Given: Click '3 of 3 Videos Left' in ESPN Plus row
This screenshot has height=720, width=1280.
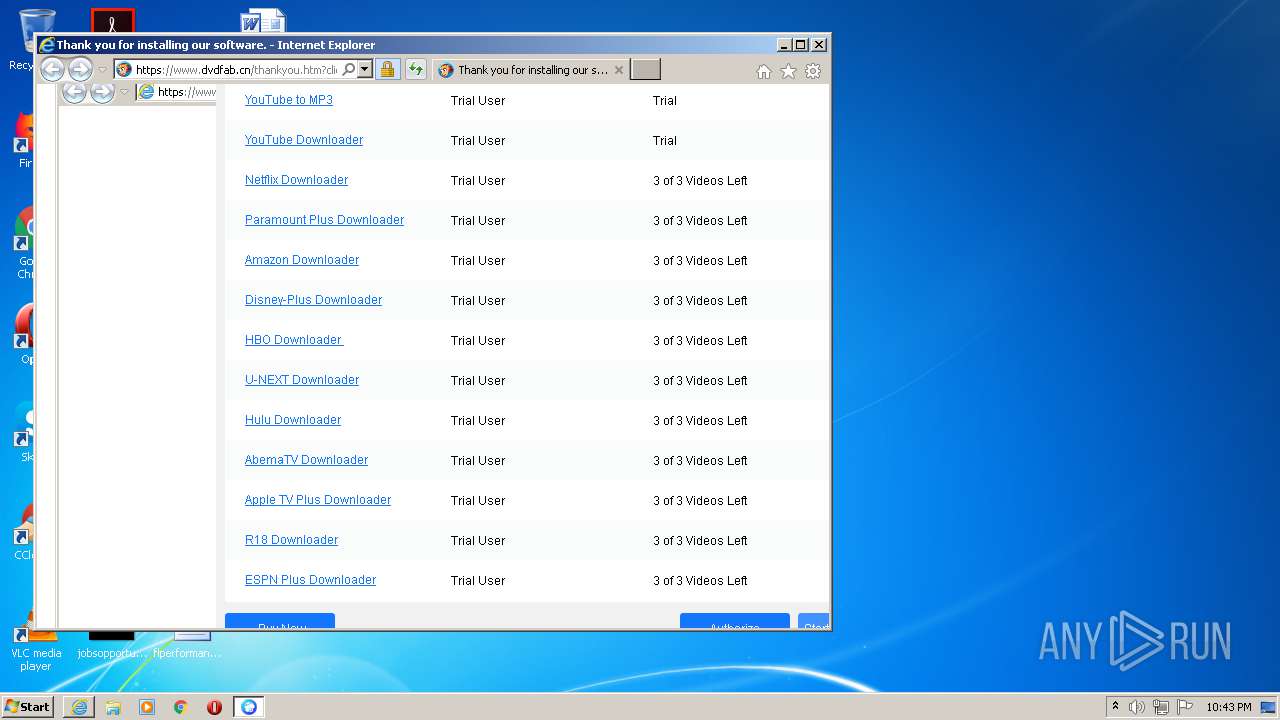Looking at the screenshot, I should click(700, 581).
